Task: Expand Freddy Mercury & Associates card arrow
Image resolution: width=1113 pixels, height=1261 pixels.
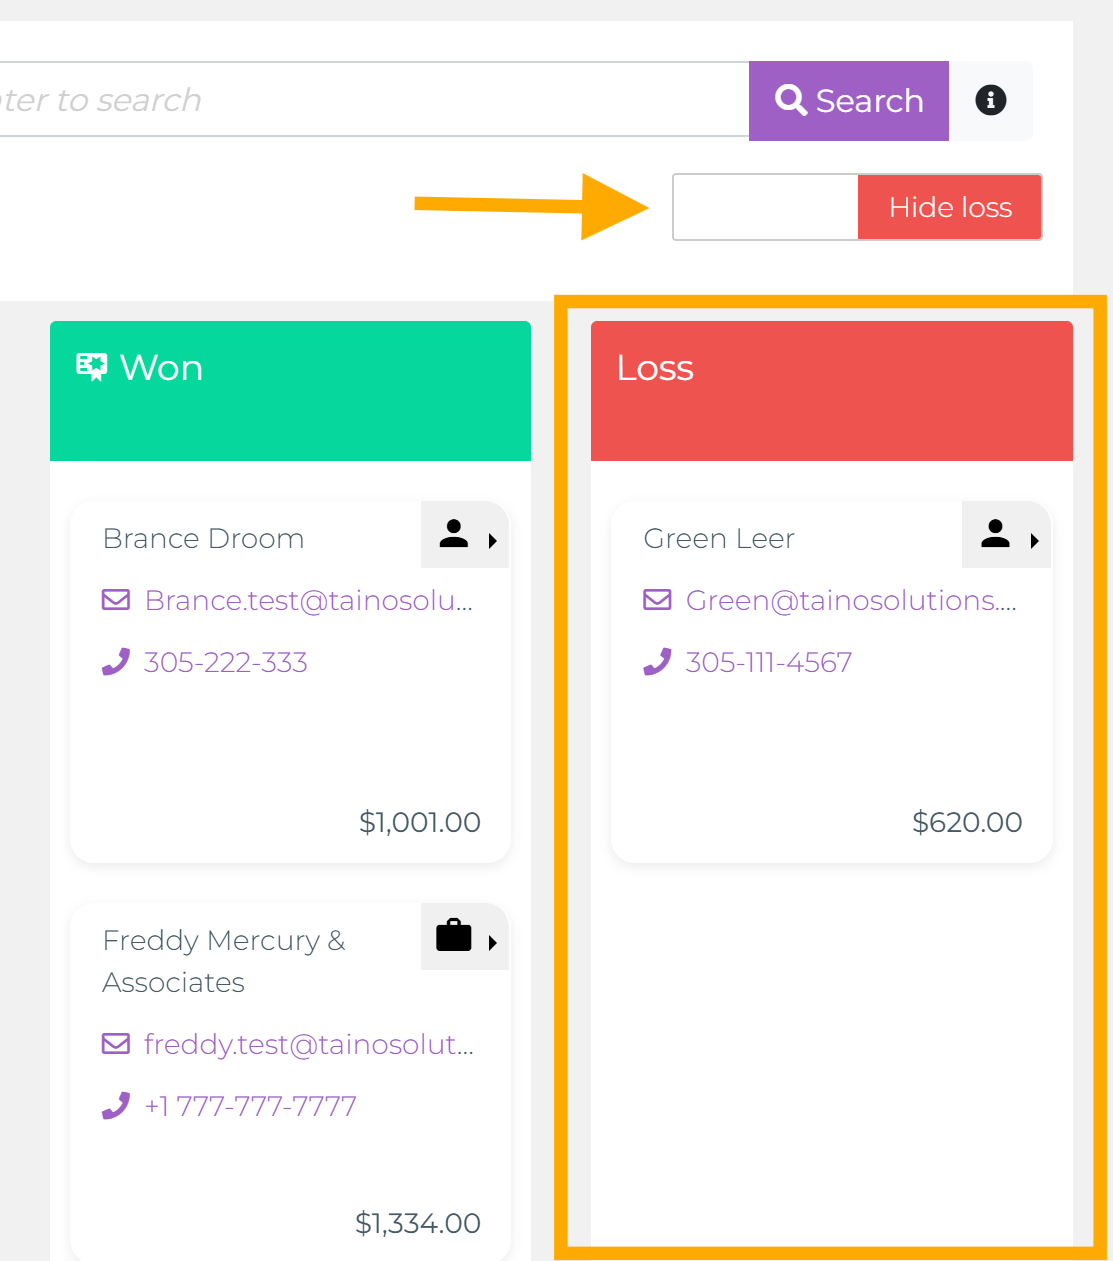Action: point(492,943)
